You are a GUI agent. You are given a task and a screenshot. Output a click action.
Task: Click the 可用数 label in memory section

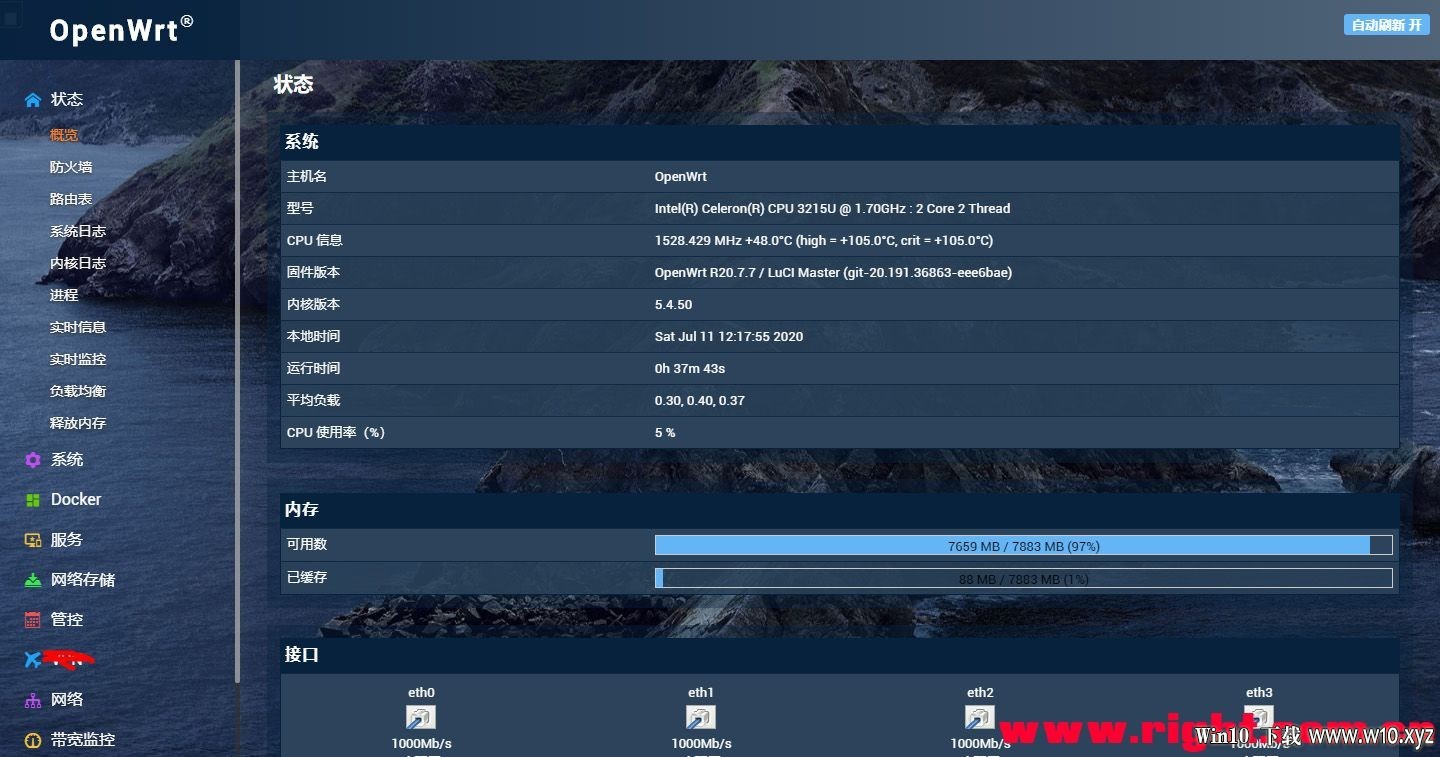[x=307, y=544]
